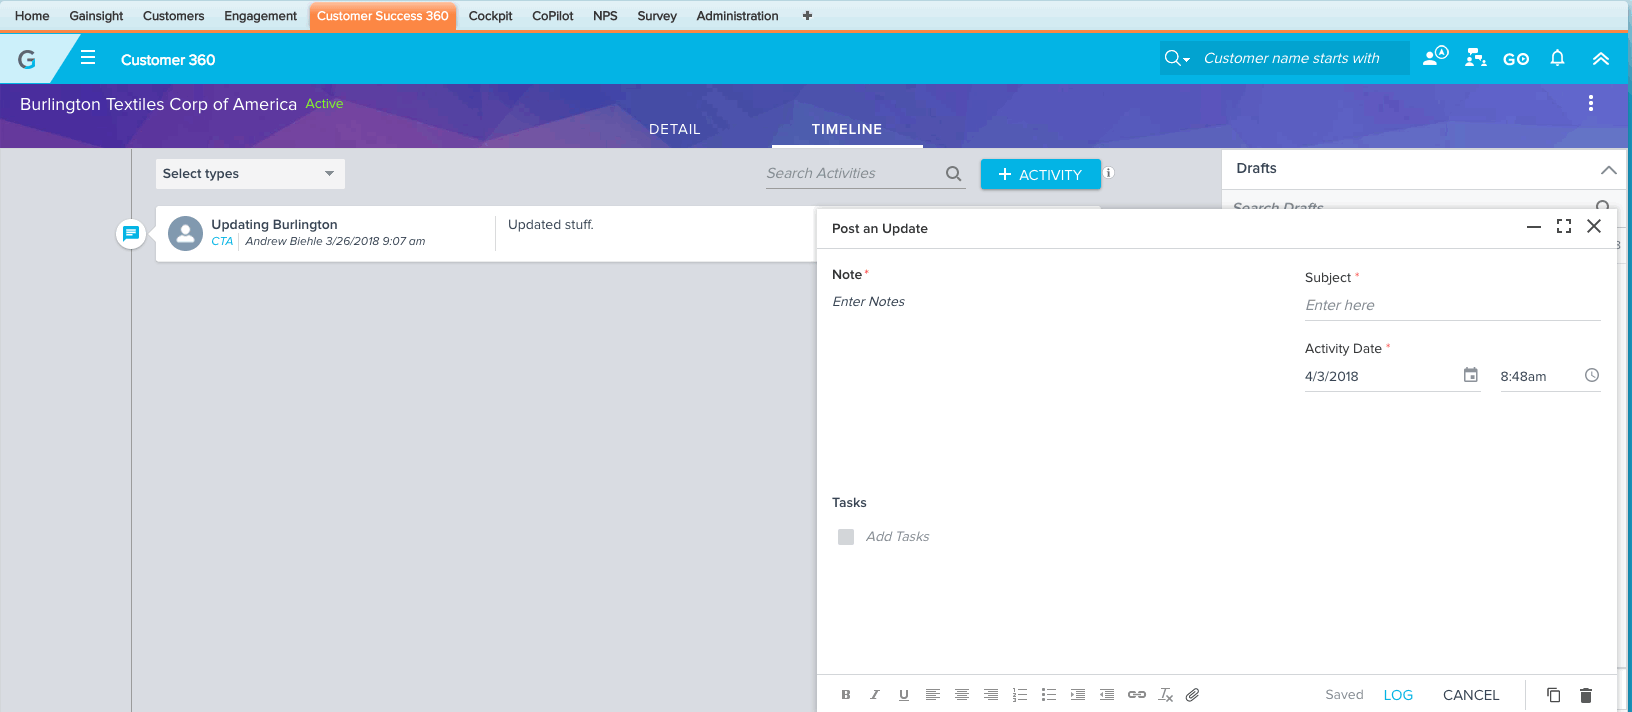Add a new tab with plus icon
The image size is (1632, 712).
coord(807,16)
